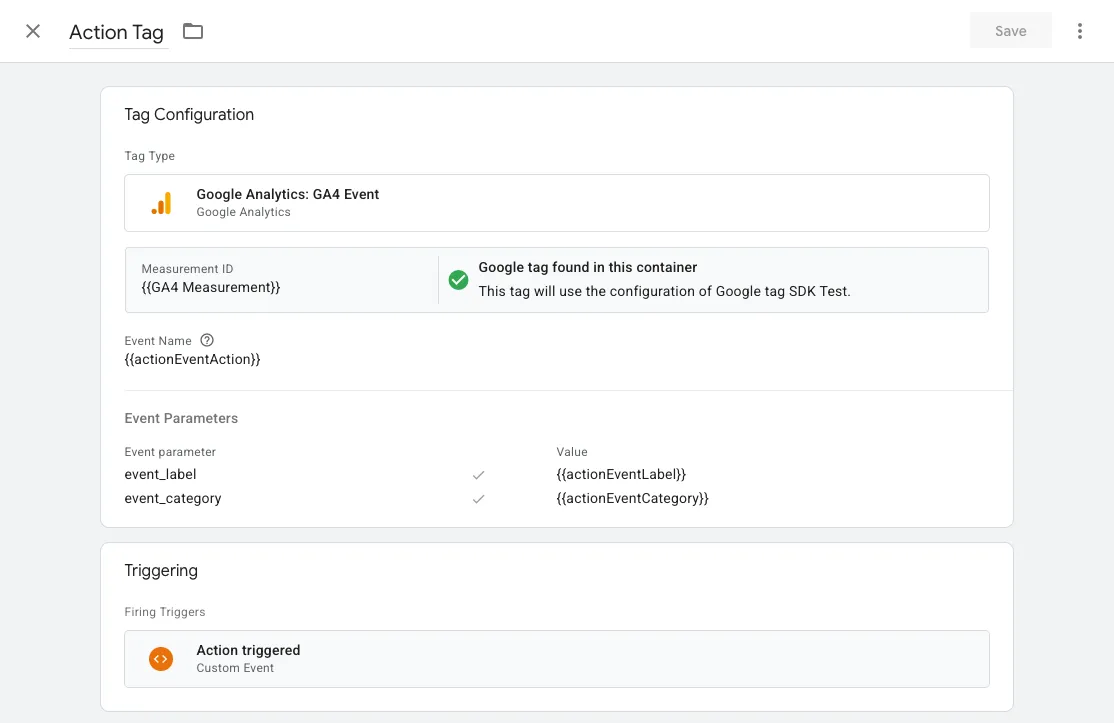Screen dimensions: 1114x723
Task: Click the {{actionEventLabel}} value
Action: [621, 474]
